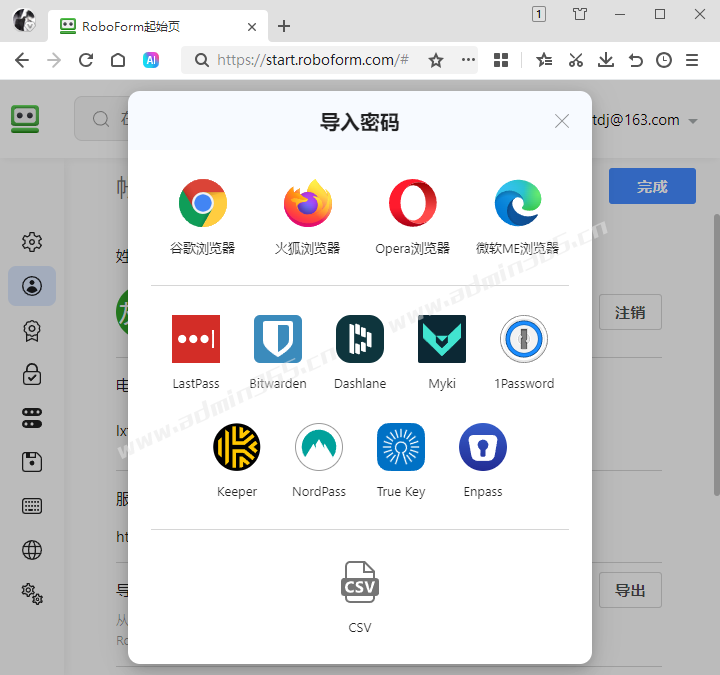The height and width of the screenshot is (675, 720).
Task: Reload the current page
Action: 86,60
